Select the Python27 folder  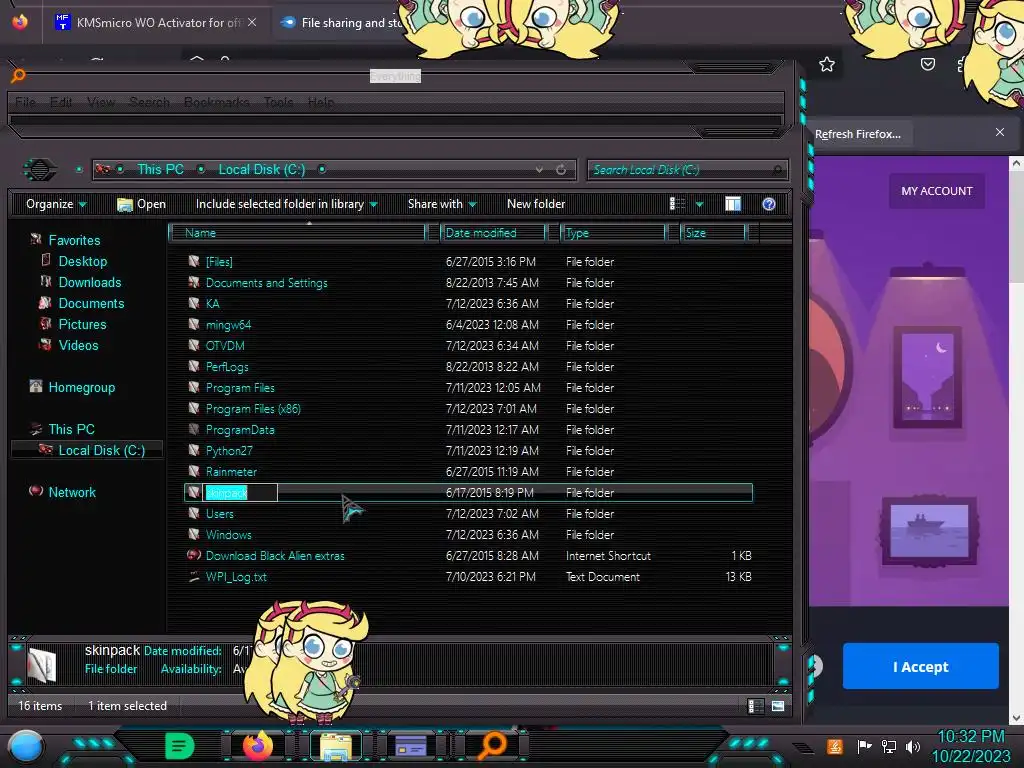[x=229, y=451]
